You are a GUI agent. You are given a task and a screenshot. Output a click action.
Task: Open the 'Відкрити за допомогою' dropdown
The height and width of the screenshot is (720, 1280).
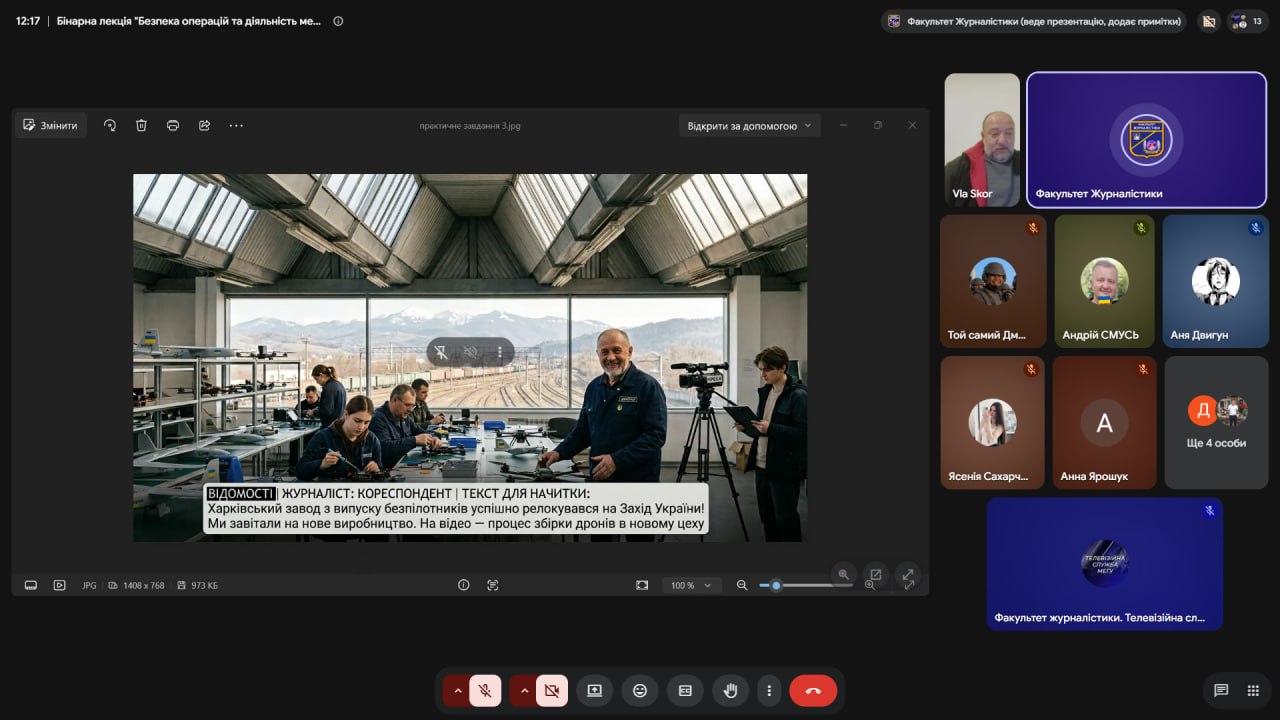pyautogui.click(x=750, y=126)
